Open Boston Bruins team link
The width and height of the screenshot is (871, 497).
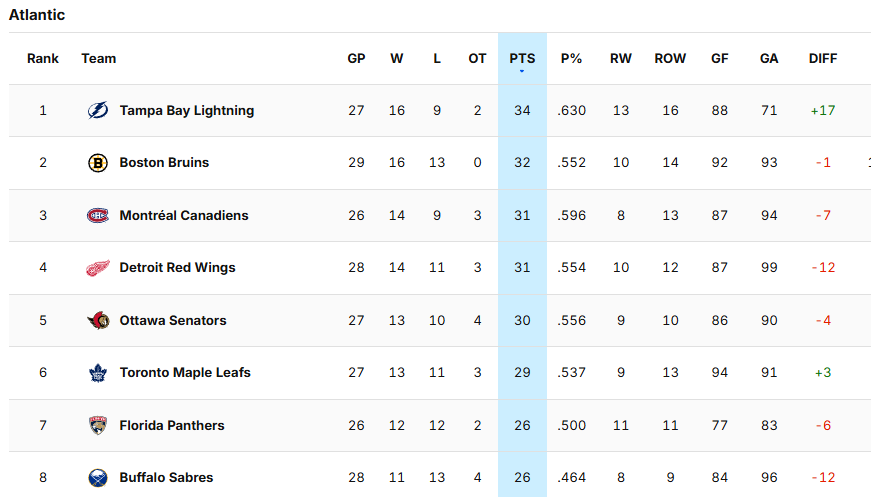(x=164, y=163)
